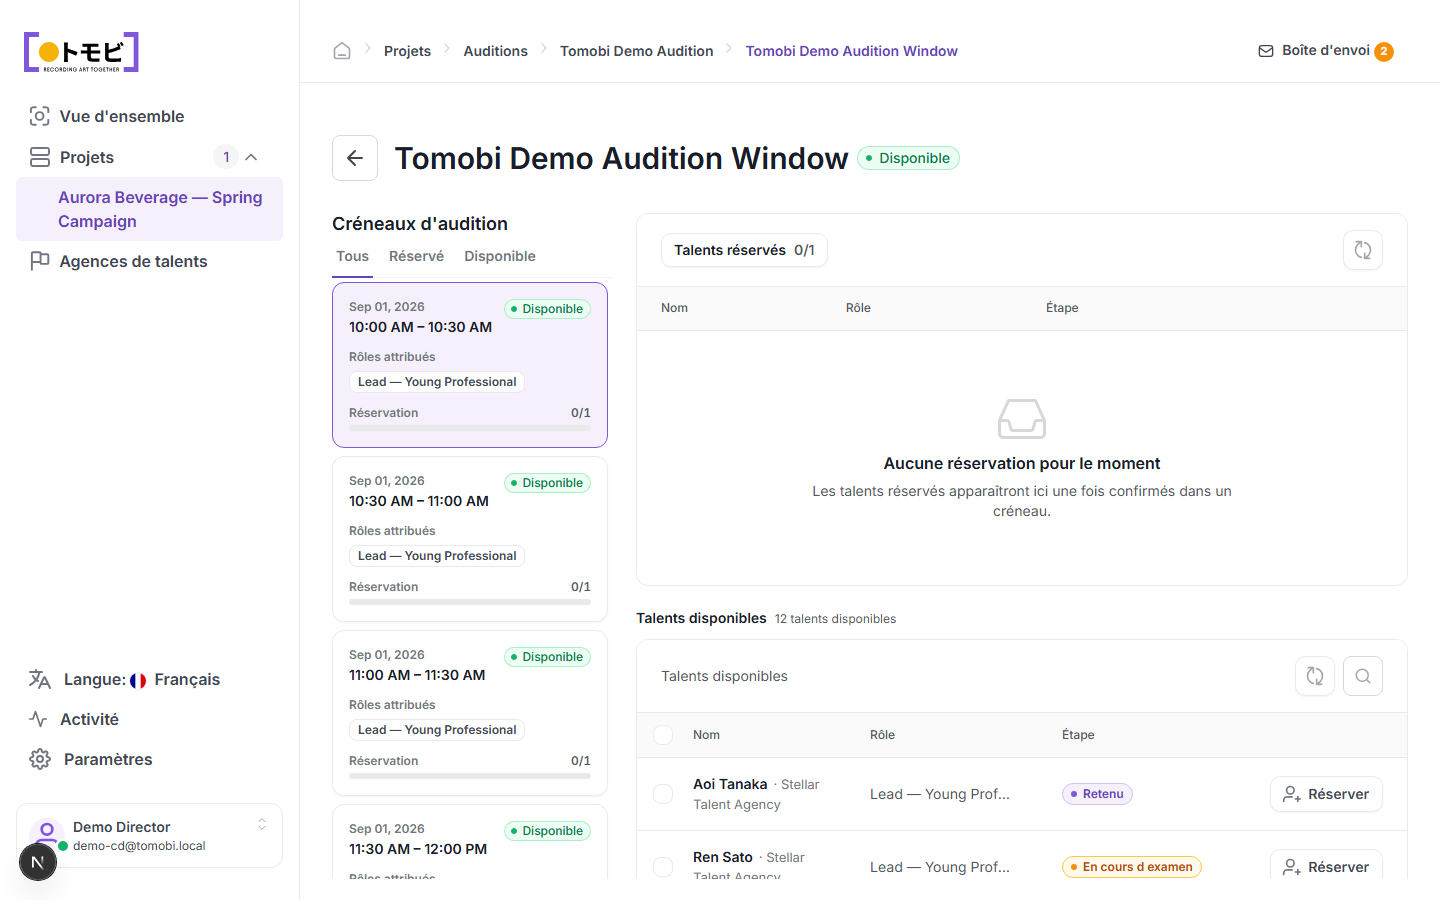The height and width of the screenshot is (900, 1440).
Task: Click the Paramètres gear icon
Action: (x=40, y=759)
